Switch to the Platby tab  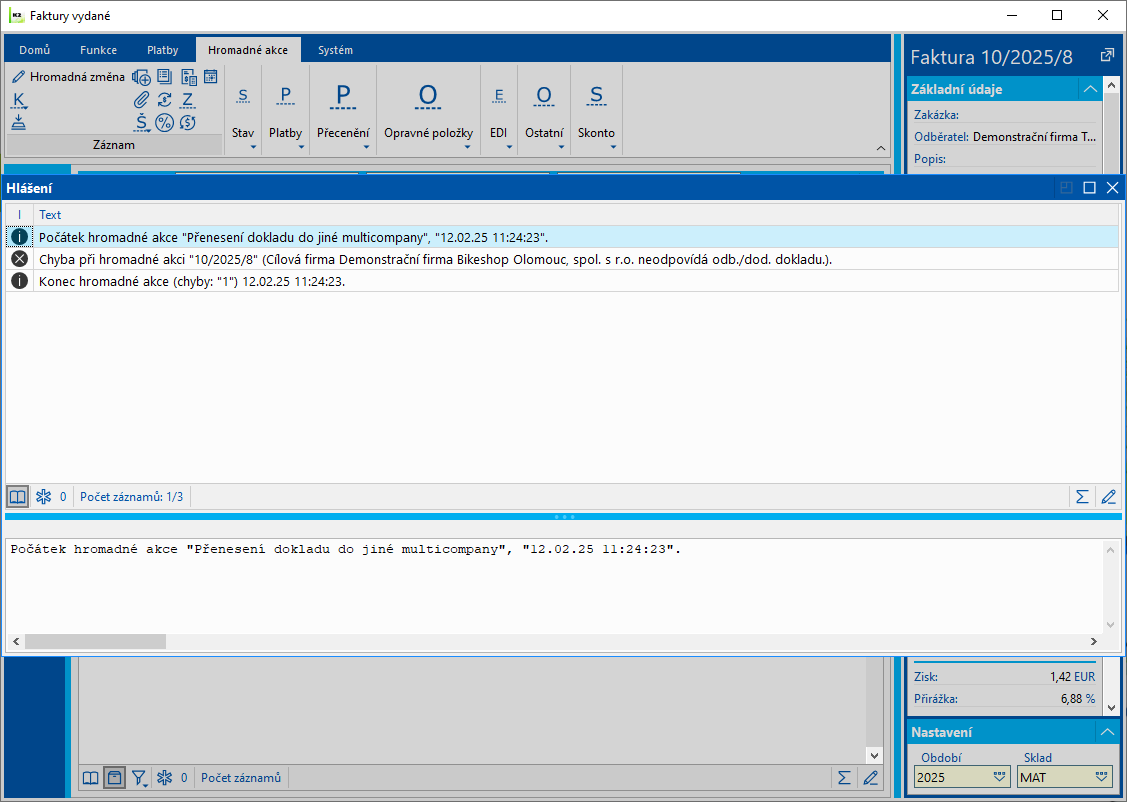click(x=162, y=50)
